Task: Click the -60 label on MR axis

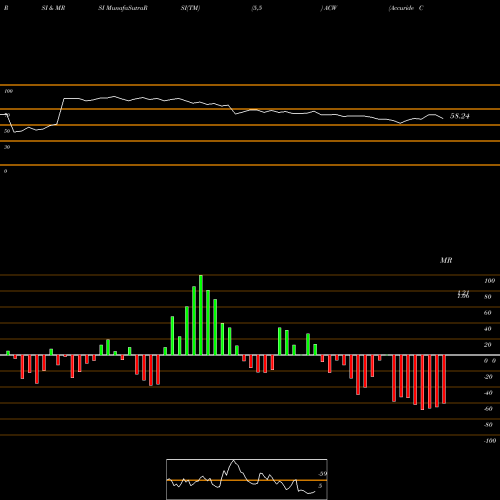Action: tap(488, 409)
